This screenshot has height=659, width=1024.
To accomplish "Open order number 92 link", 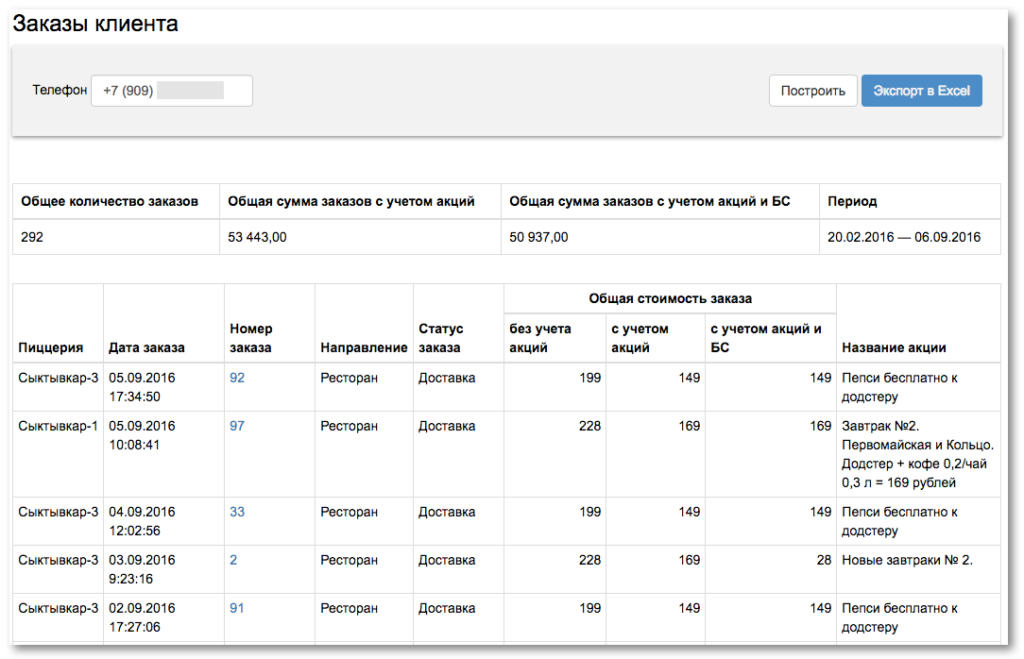I will (x=237, y=378).
